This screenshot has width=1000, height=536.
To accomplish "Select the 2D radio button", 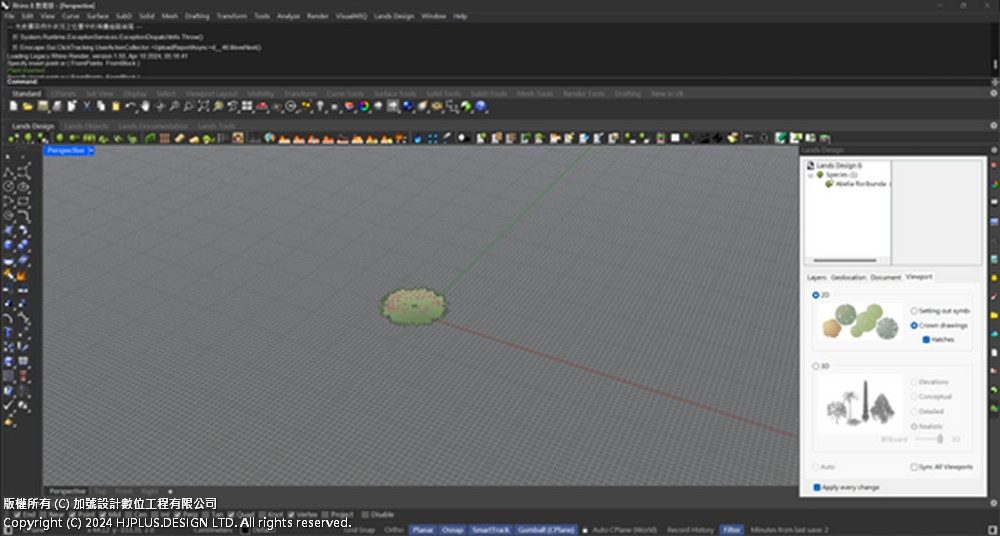I will click(x=816, y=295).
